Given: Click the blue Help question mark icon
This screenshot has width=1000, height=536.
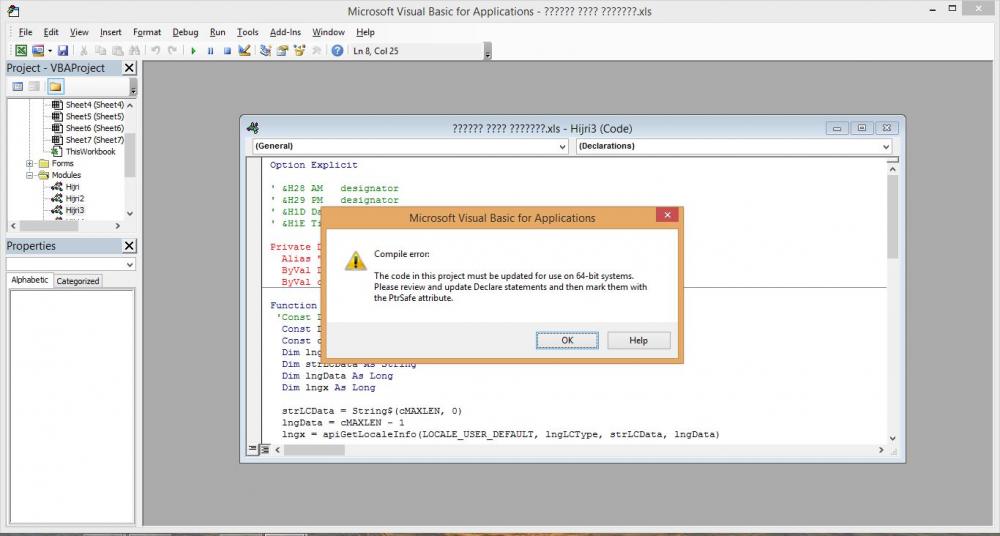Looking at the screenshot, I should pos(337,51).
